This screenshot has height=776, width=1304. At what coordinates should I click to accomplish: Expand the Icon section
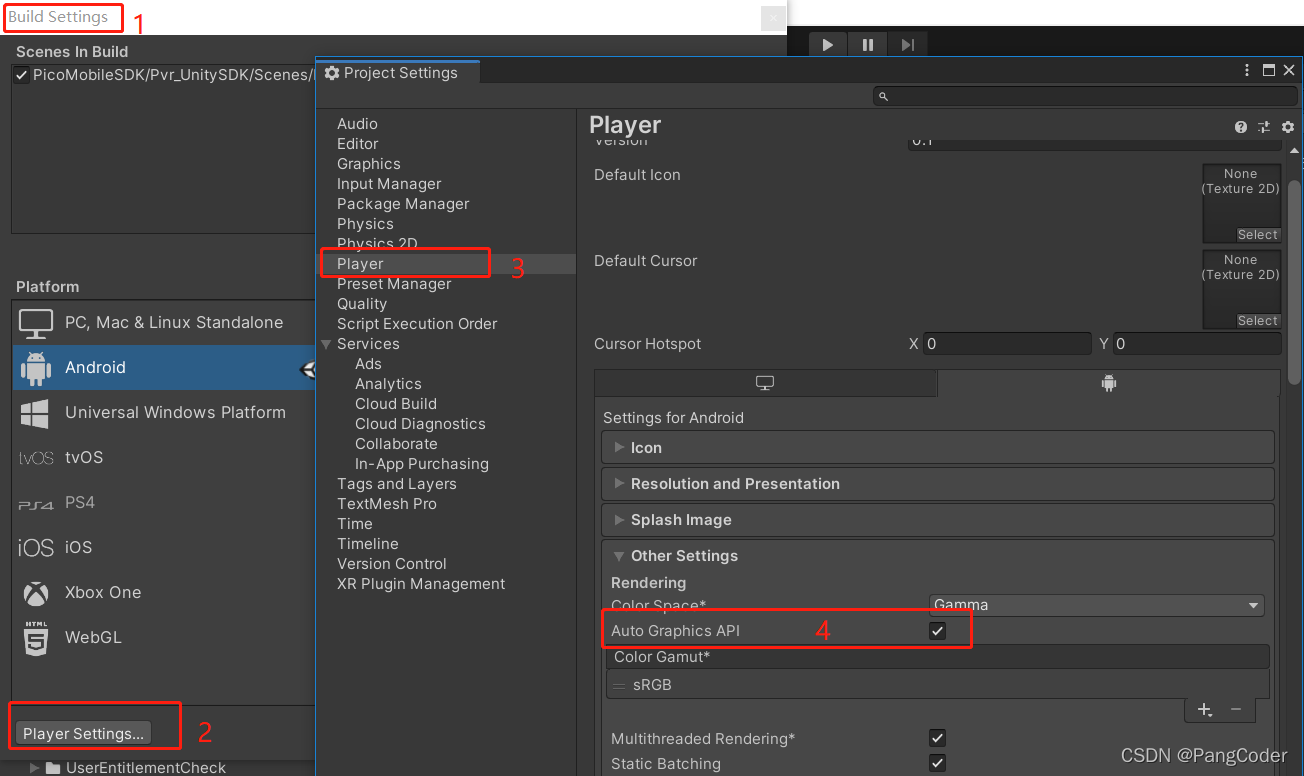[x=938, y=447]
